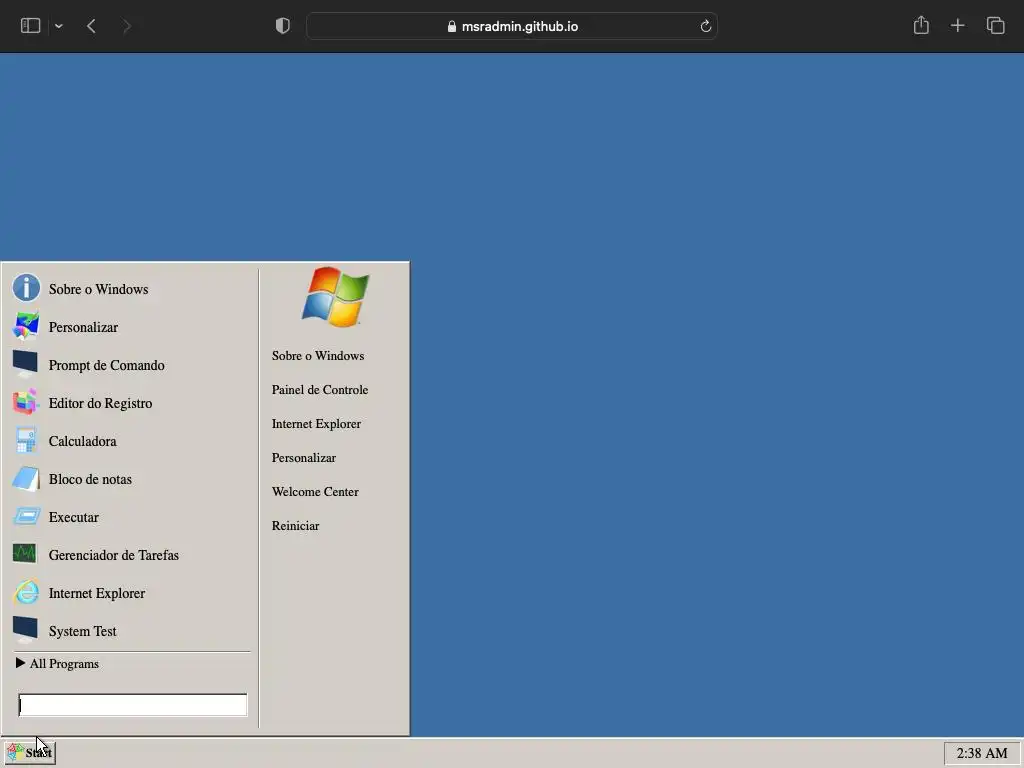The width and height of the screenshot is (1024, 768).
Task: Select Personalizar in right column
Action: click(304, 458)
